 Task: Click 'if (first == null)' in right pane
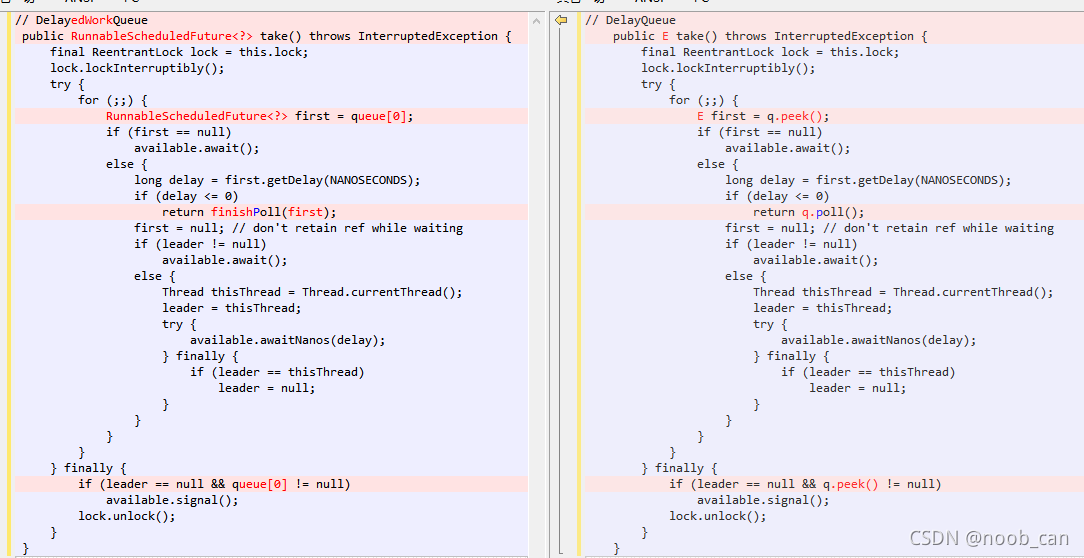pos(760,132)
